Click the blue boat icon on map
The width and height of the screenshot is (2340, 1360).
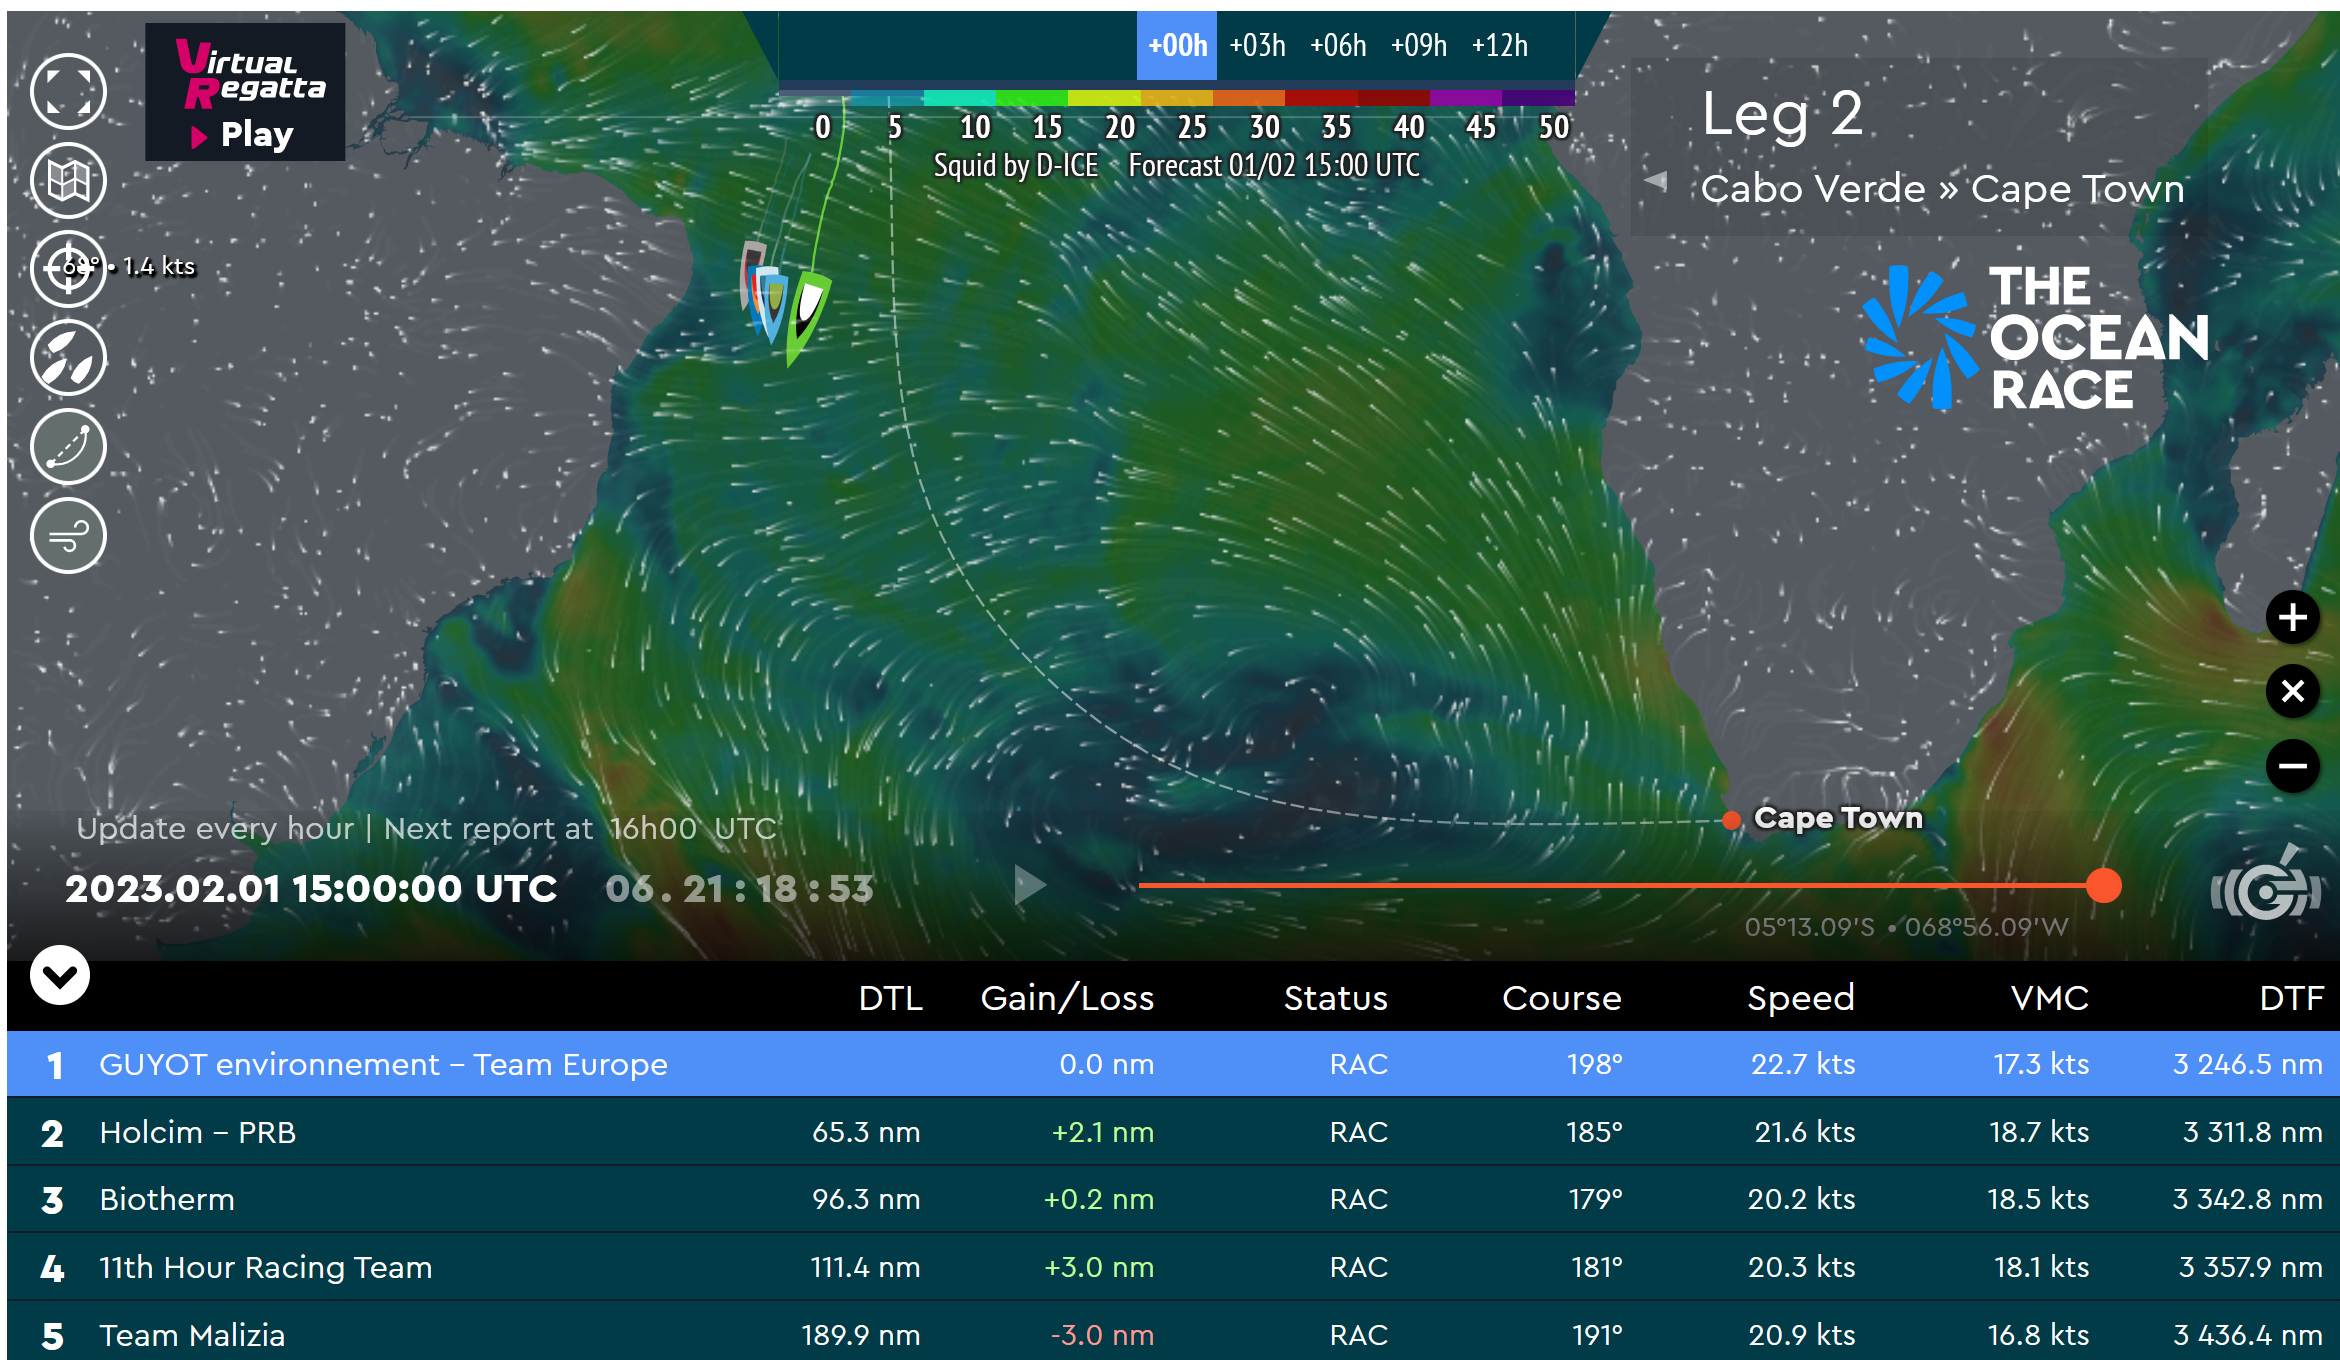[771, 306]
